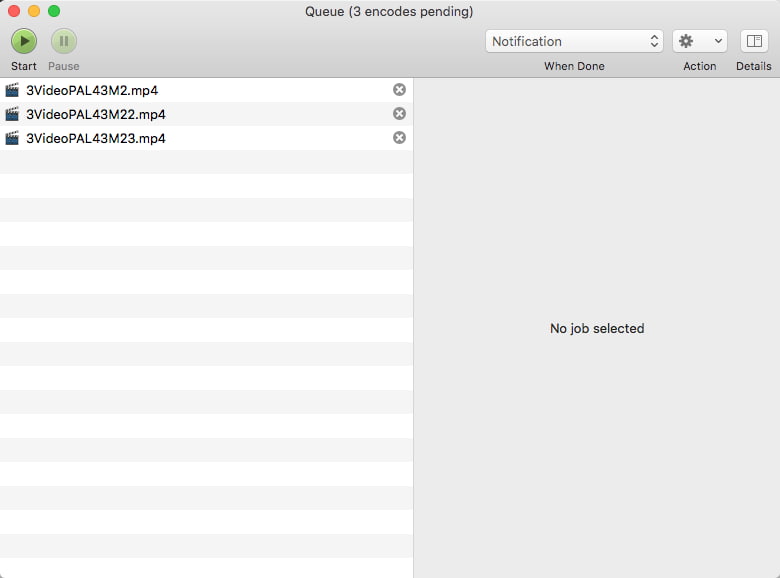Start the encode queue
The width and height of the screenshot is (780, 578).
24,41
